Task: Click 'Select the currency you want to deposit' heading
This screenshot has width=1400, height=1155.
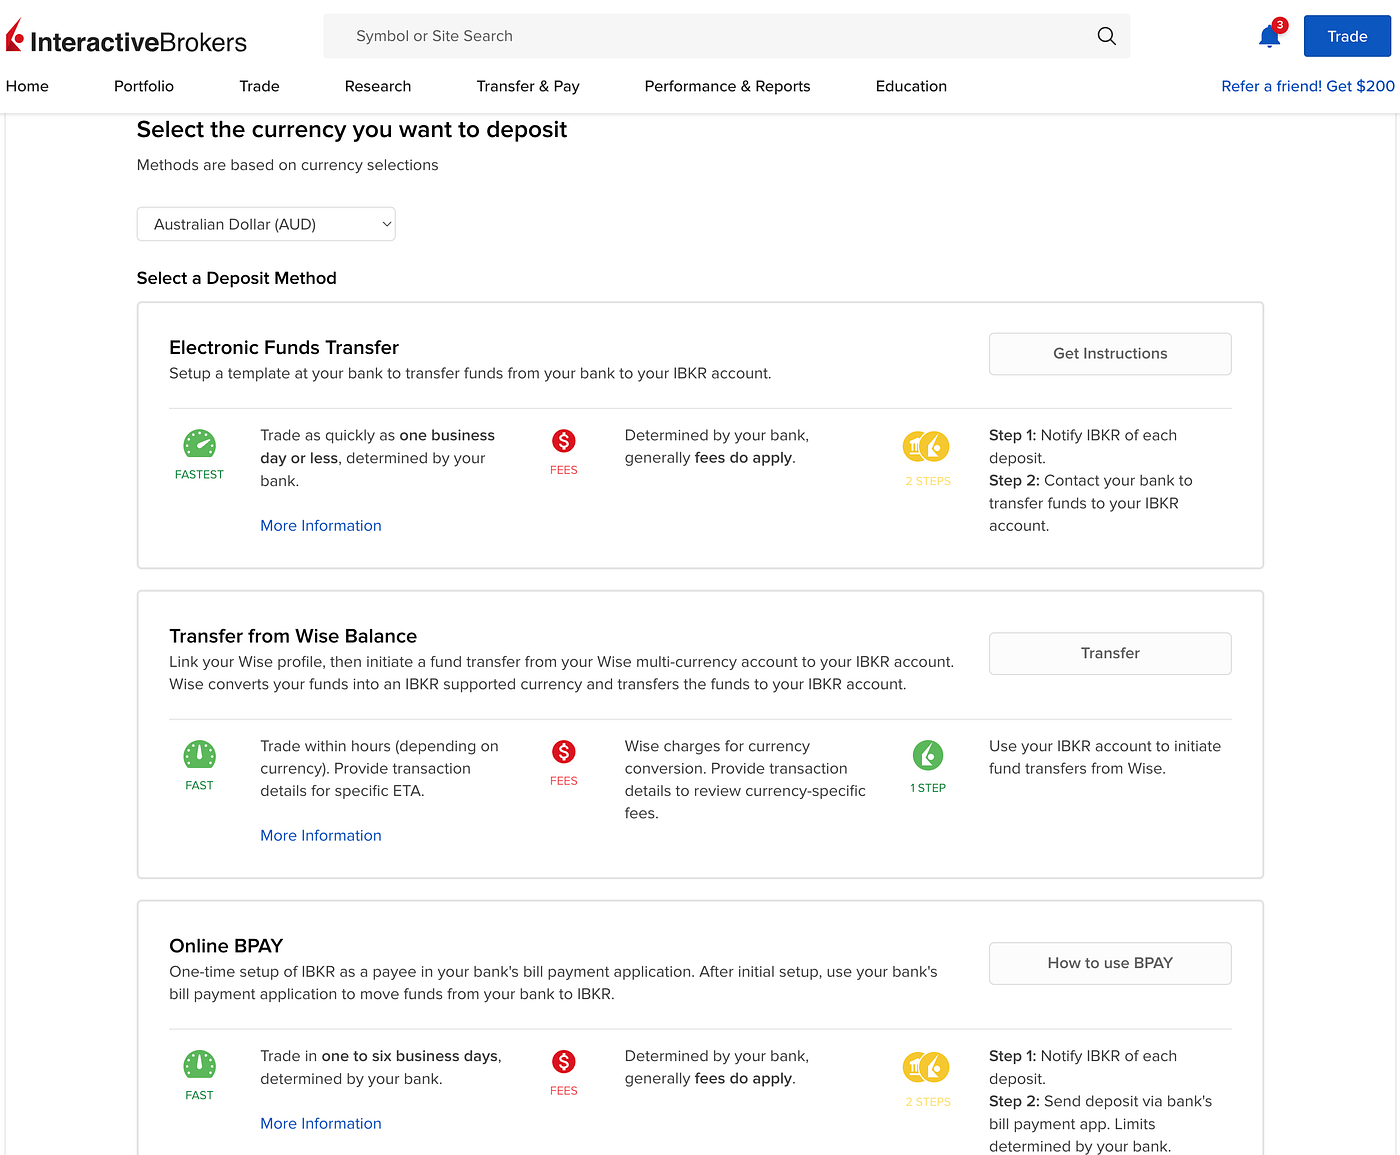Action: (352, 130)
